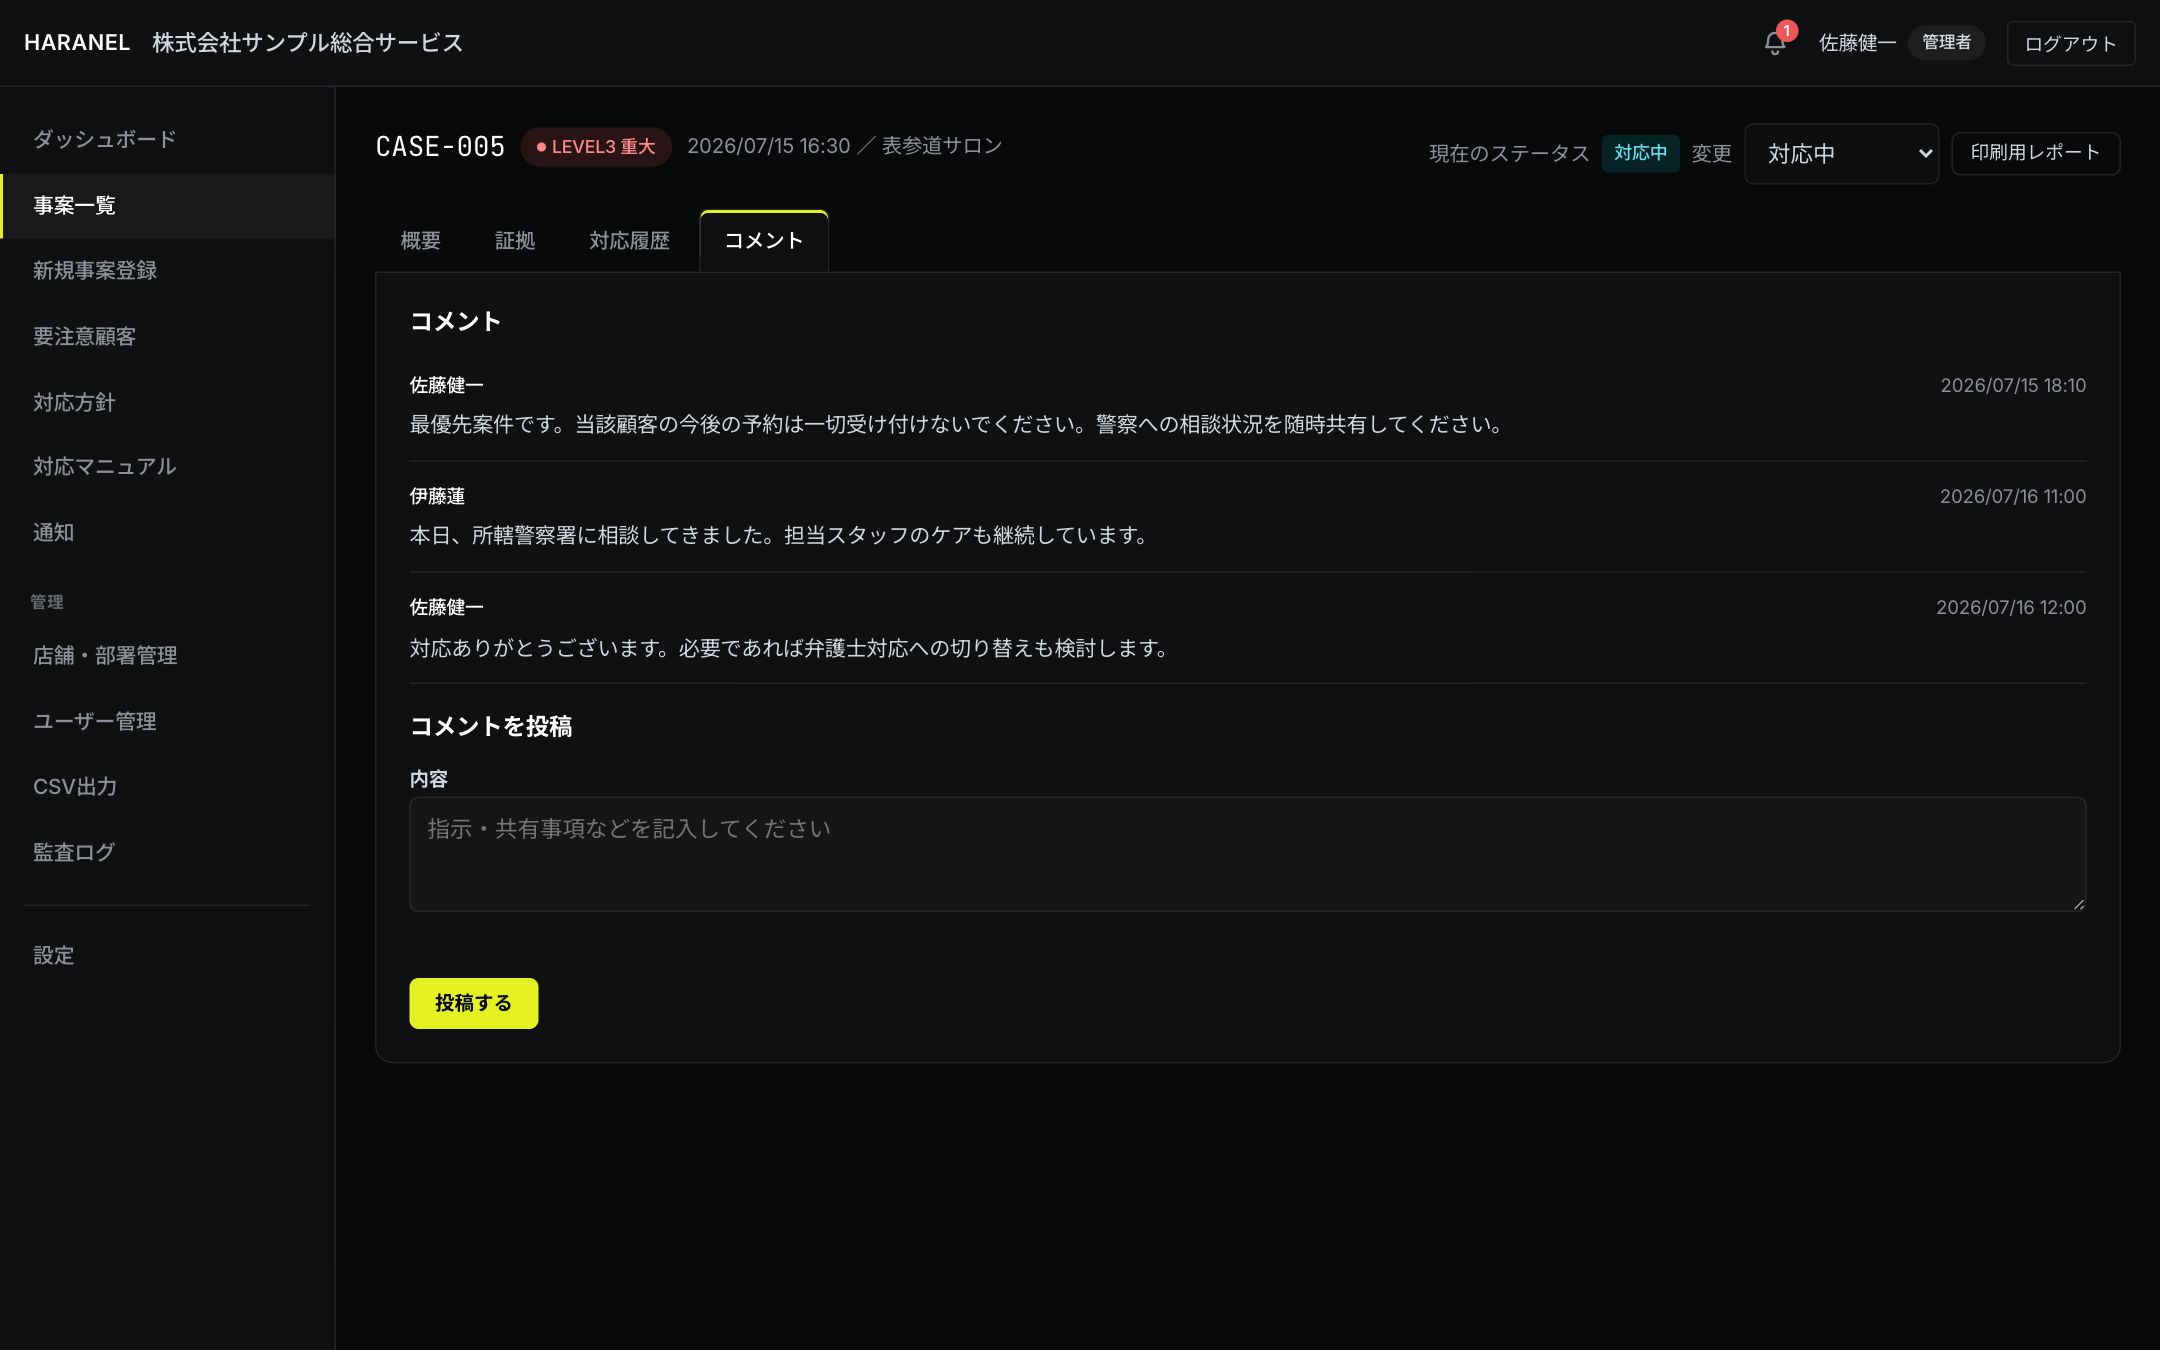Click the CASE-005 heading
The image size is (2160, 1350).
coord(440,147)
